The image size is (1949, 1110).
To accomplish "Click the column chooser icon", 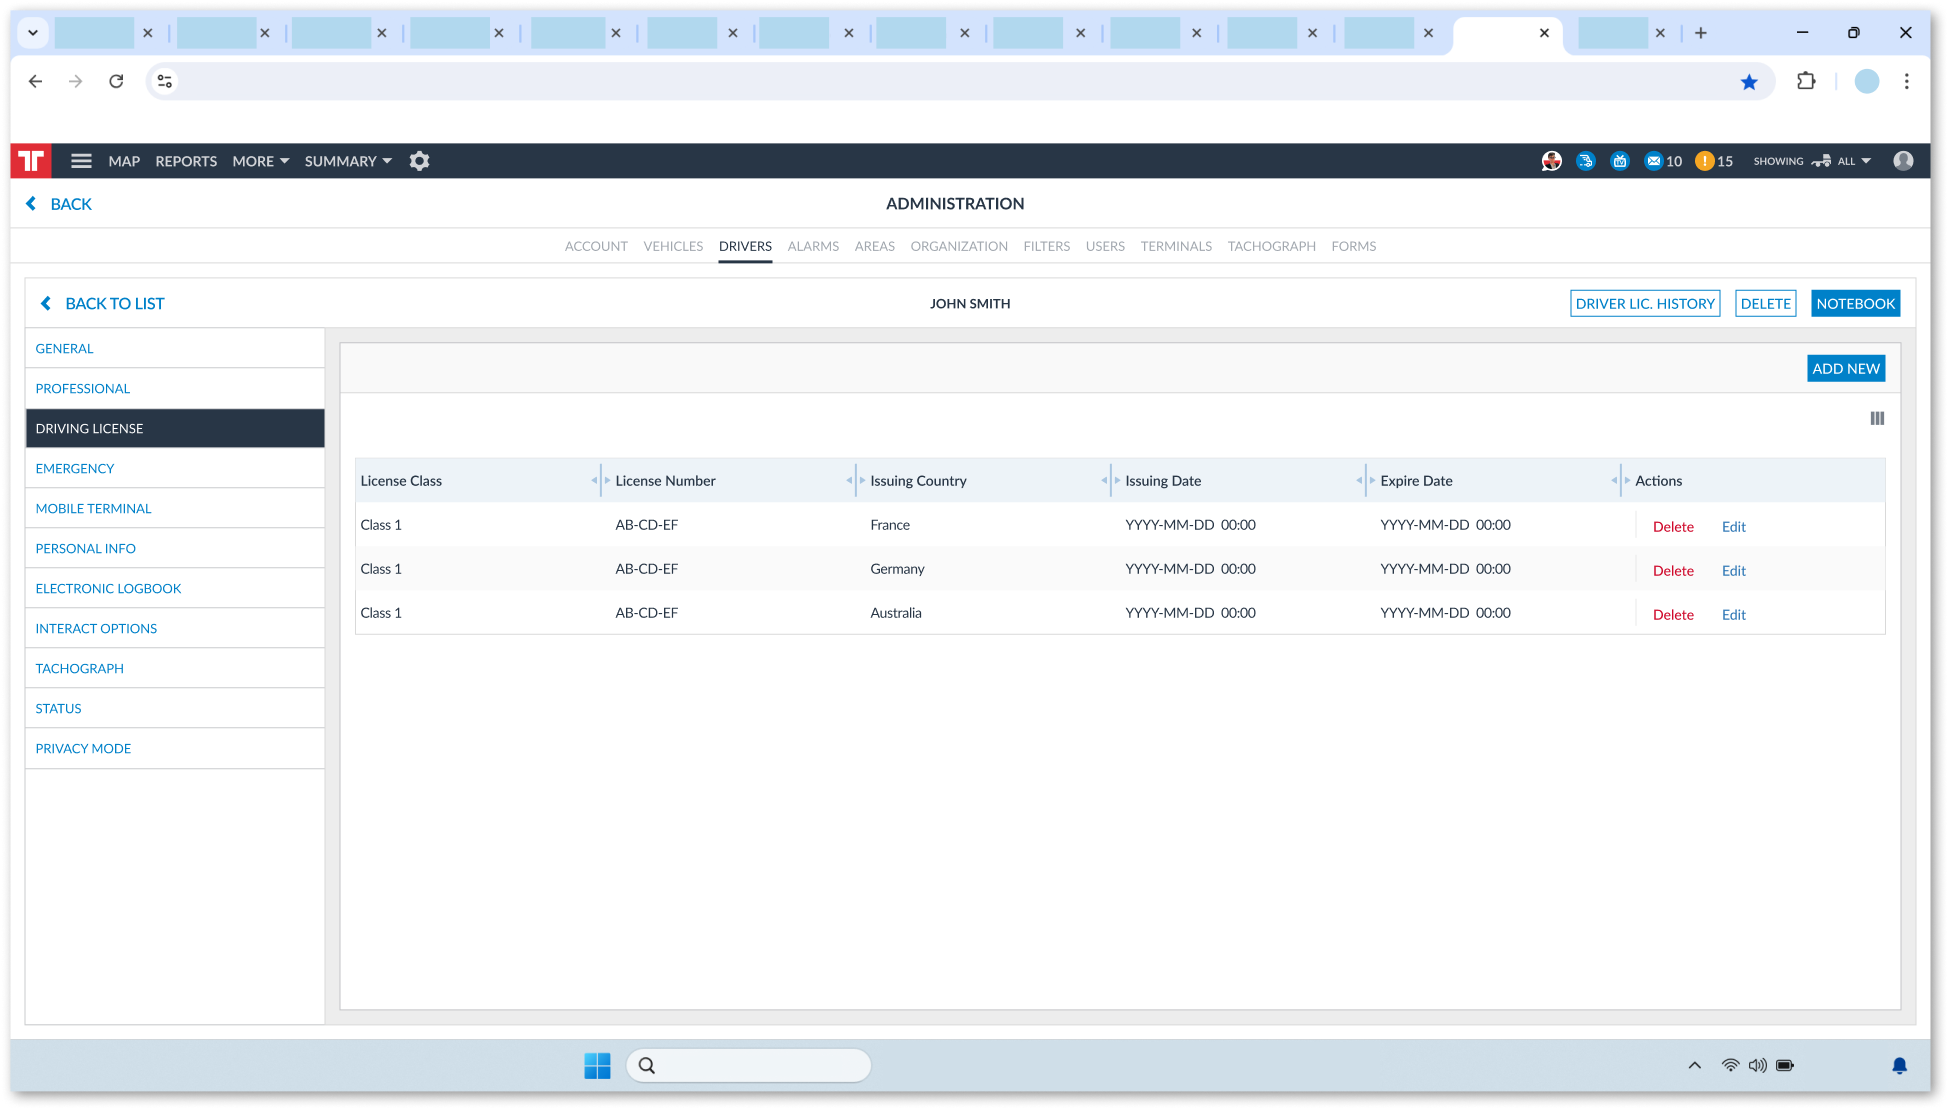I will (x=1877, y=419).
